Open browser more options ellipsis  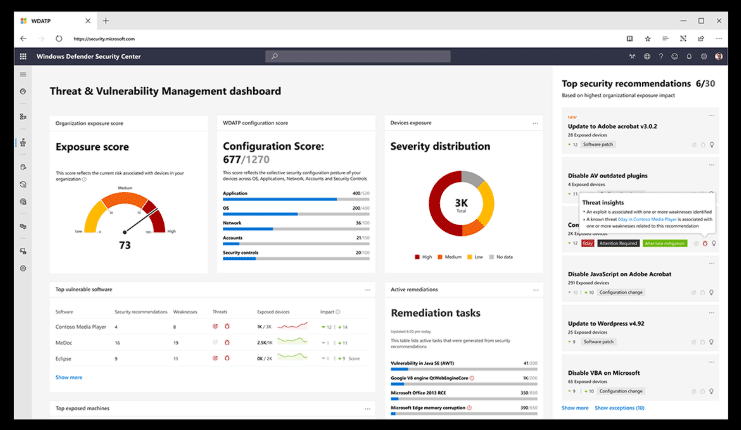(719, 39)
